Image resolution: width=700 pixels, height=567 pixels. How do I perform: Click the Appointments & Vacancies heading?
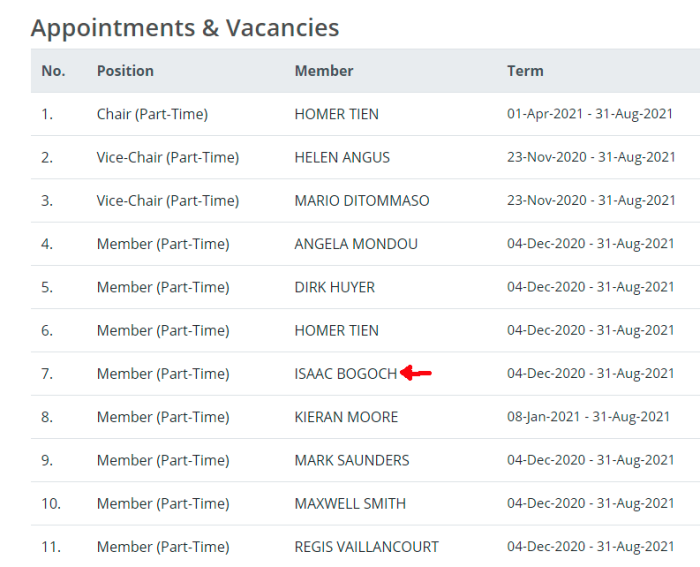[x=185, y=28]
